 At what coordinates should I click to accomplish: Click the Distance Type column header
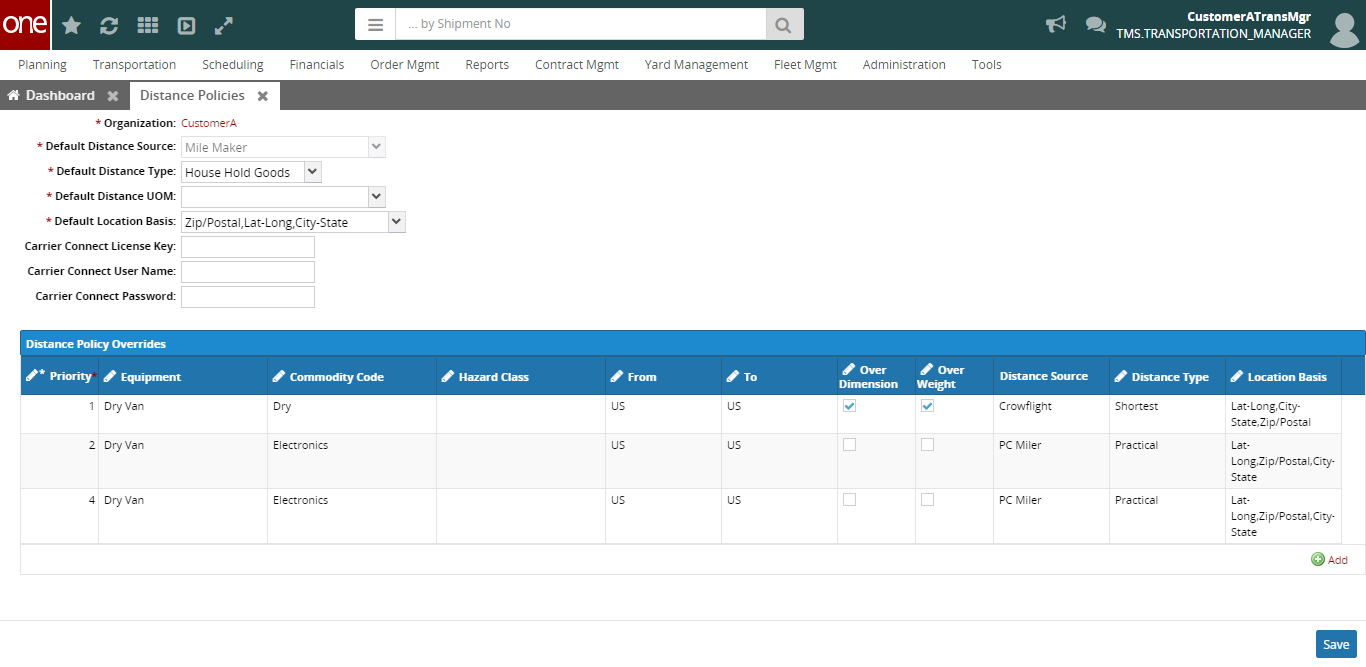[x=1167, y=376]
